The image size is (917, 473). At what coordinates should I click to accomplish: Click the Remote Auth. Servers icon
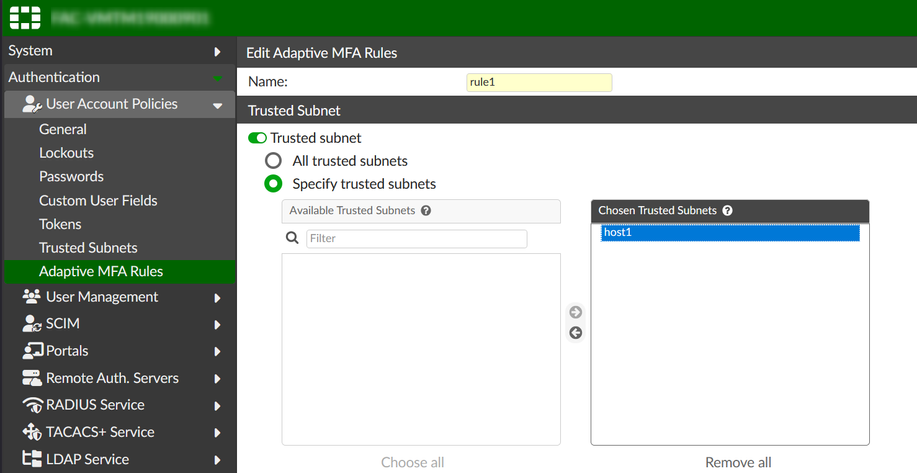(x=31, y=378)
